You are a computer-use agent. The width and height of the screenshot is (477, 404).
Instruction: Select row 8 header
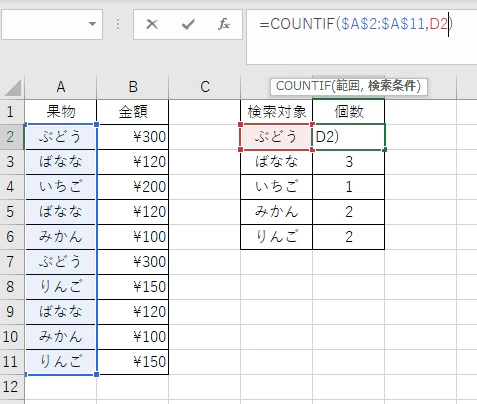click(12, 287)
